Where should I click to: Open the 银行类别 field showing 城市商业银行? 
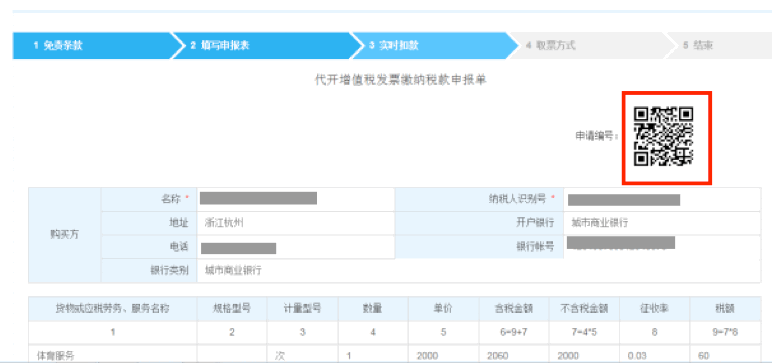pyautogui.click(x=479, y=270)
